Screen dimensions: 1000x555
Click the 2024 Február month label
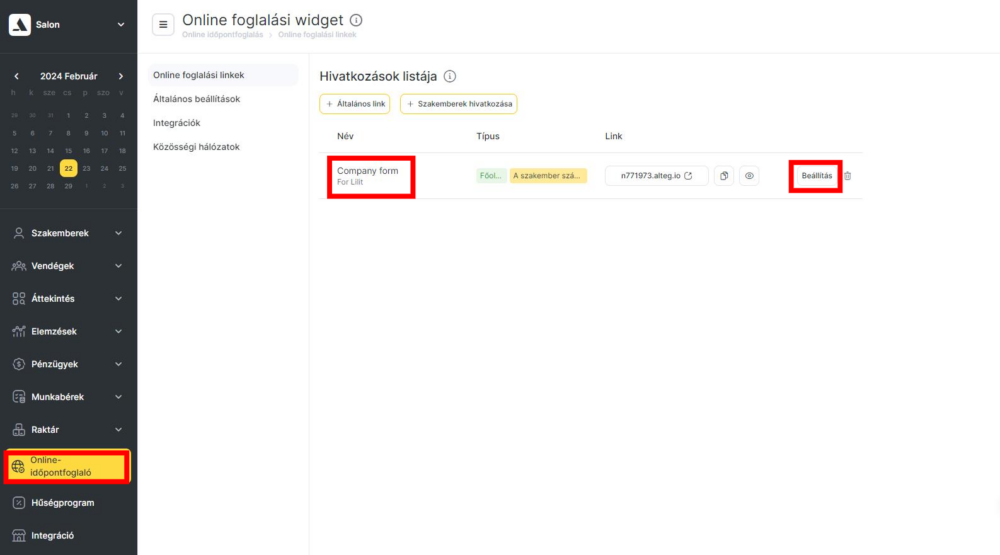coord(69,76)
